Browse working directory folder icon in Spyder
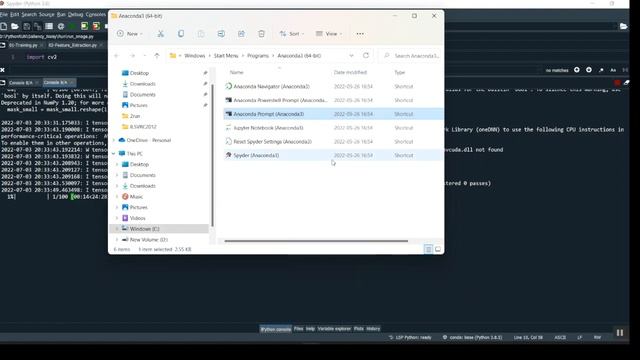The height and width of the screenshot is (360, 640). click(623, 27)
